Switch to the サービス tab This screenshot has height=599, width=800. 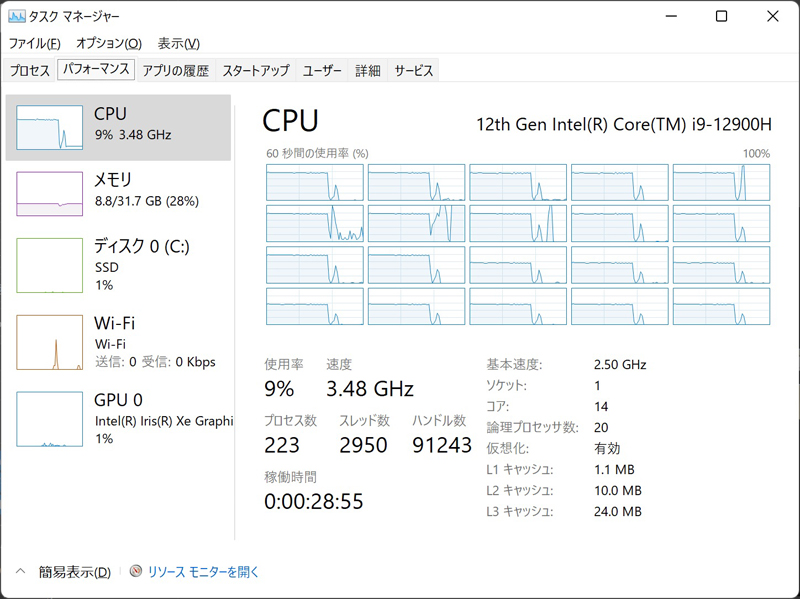415,70
